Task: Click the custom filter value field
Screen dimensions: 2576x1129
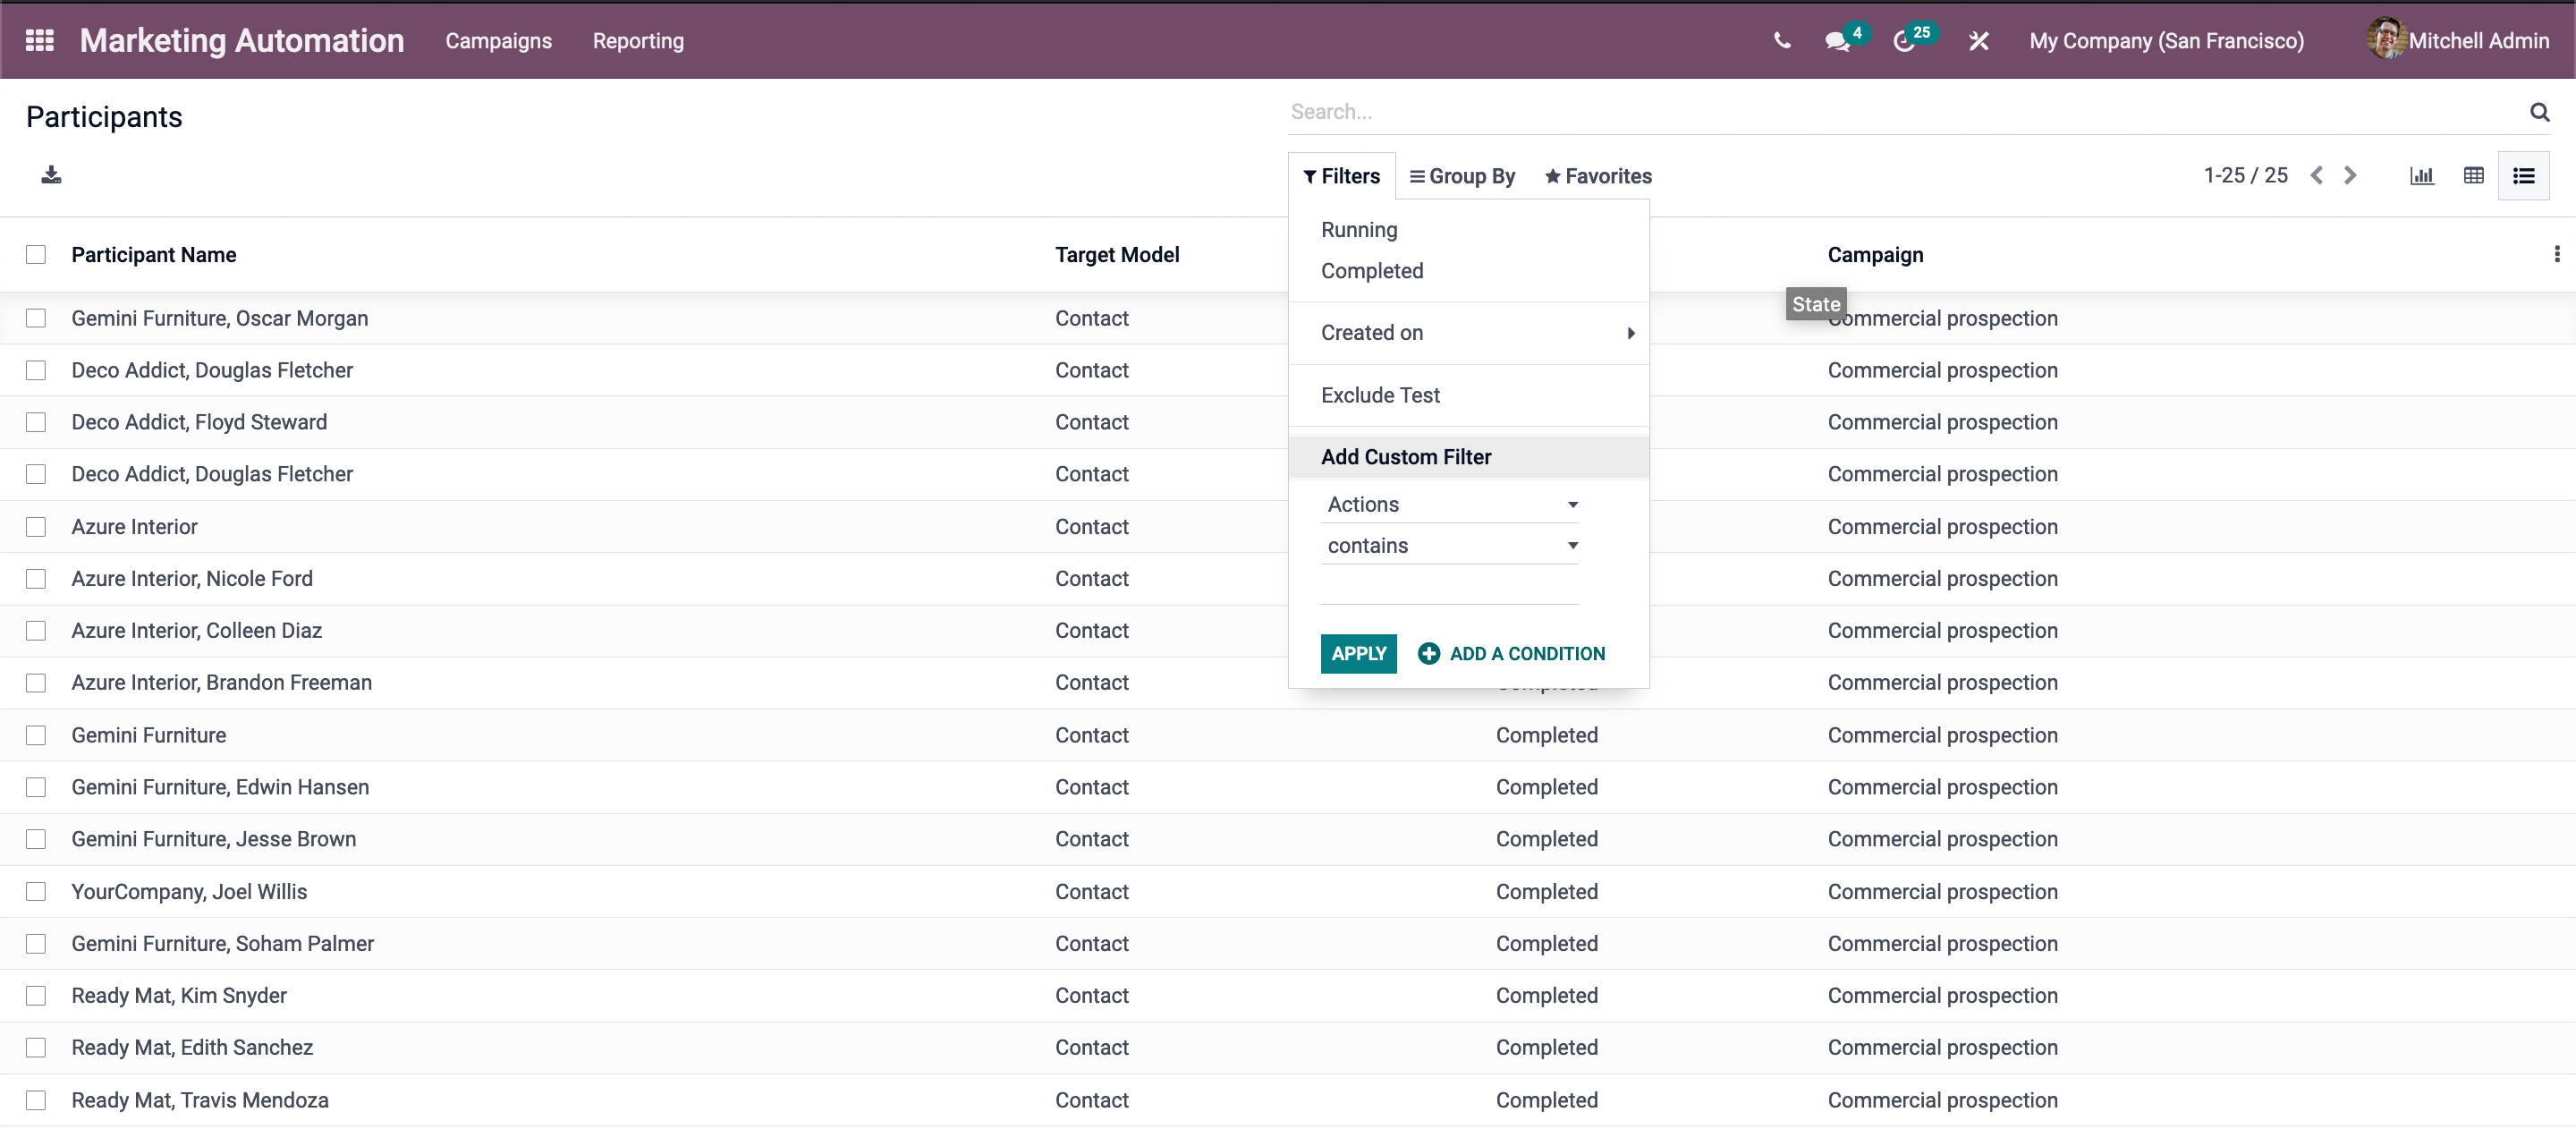Action: [1449, 588]
